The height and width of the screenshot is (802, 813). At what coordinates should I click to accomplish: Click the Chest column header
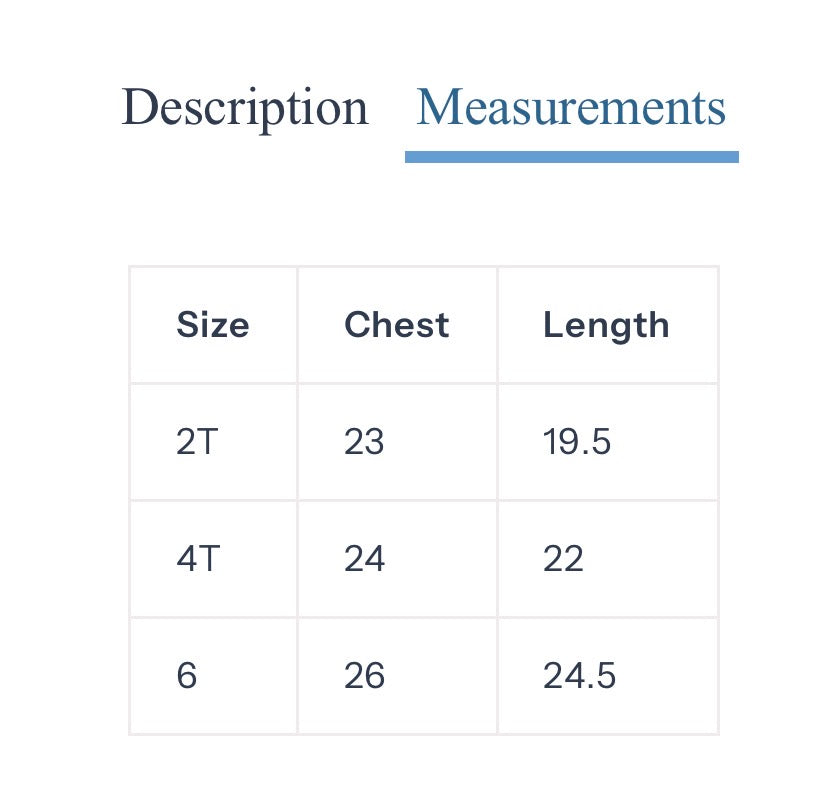397,325
